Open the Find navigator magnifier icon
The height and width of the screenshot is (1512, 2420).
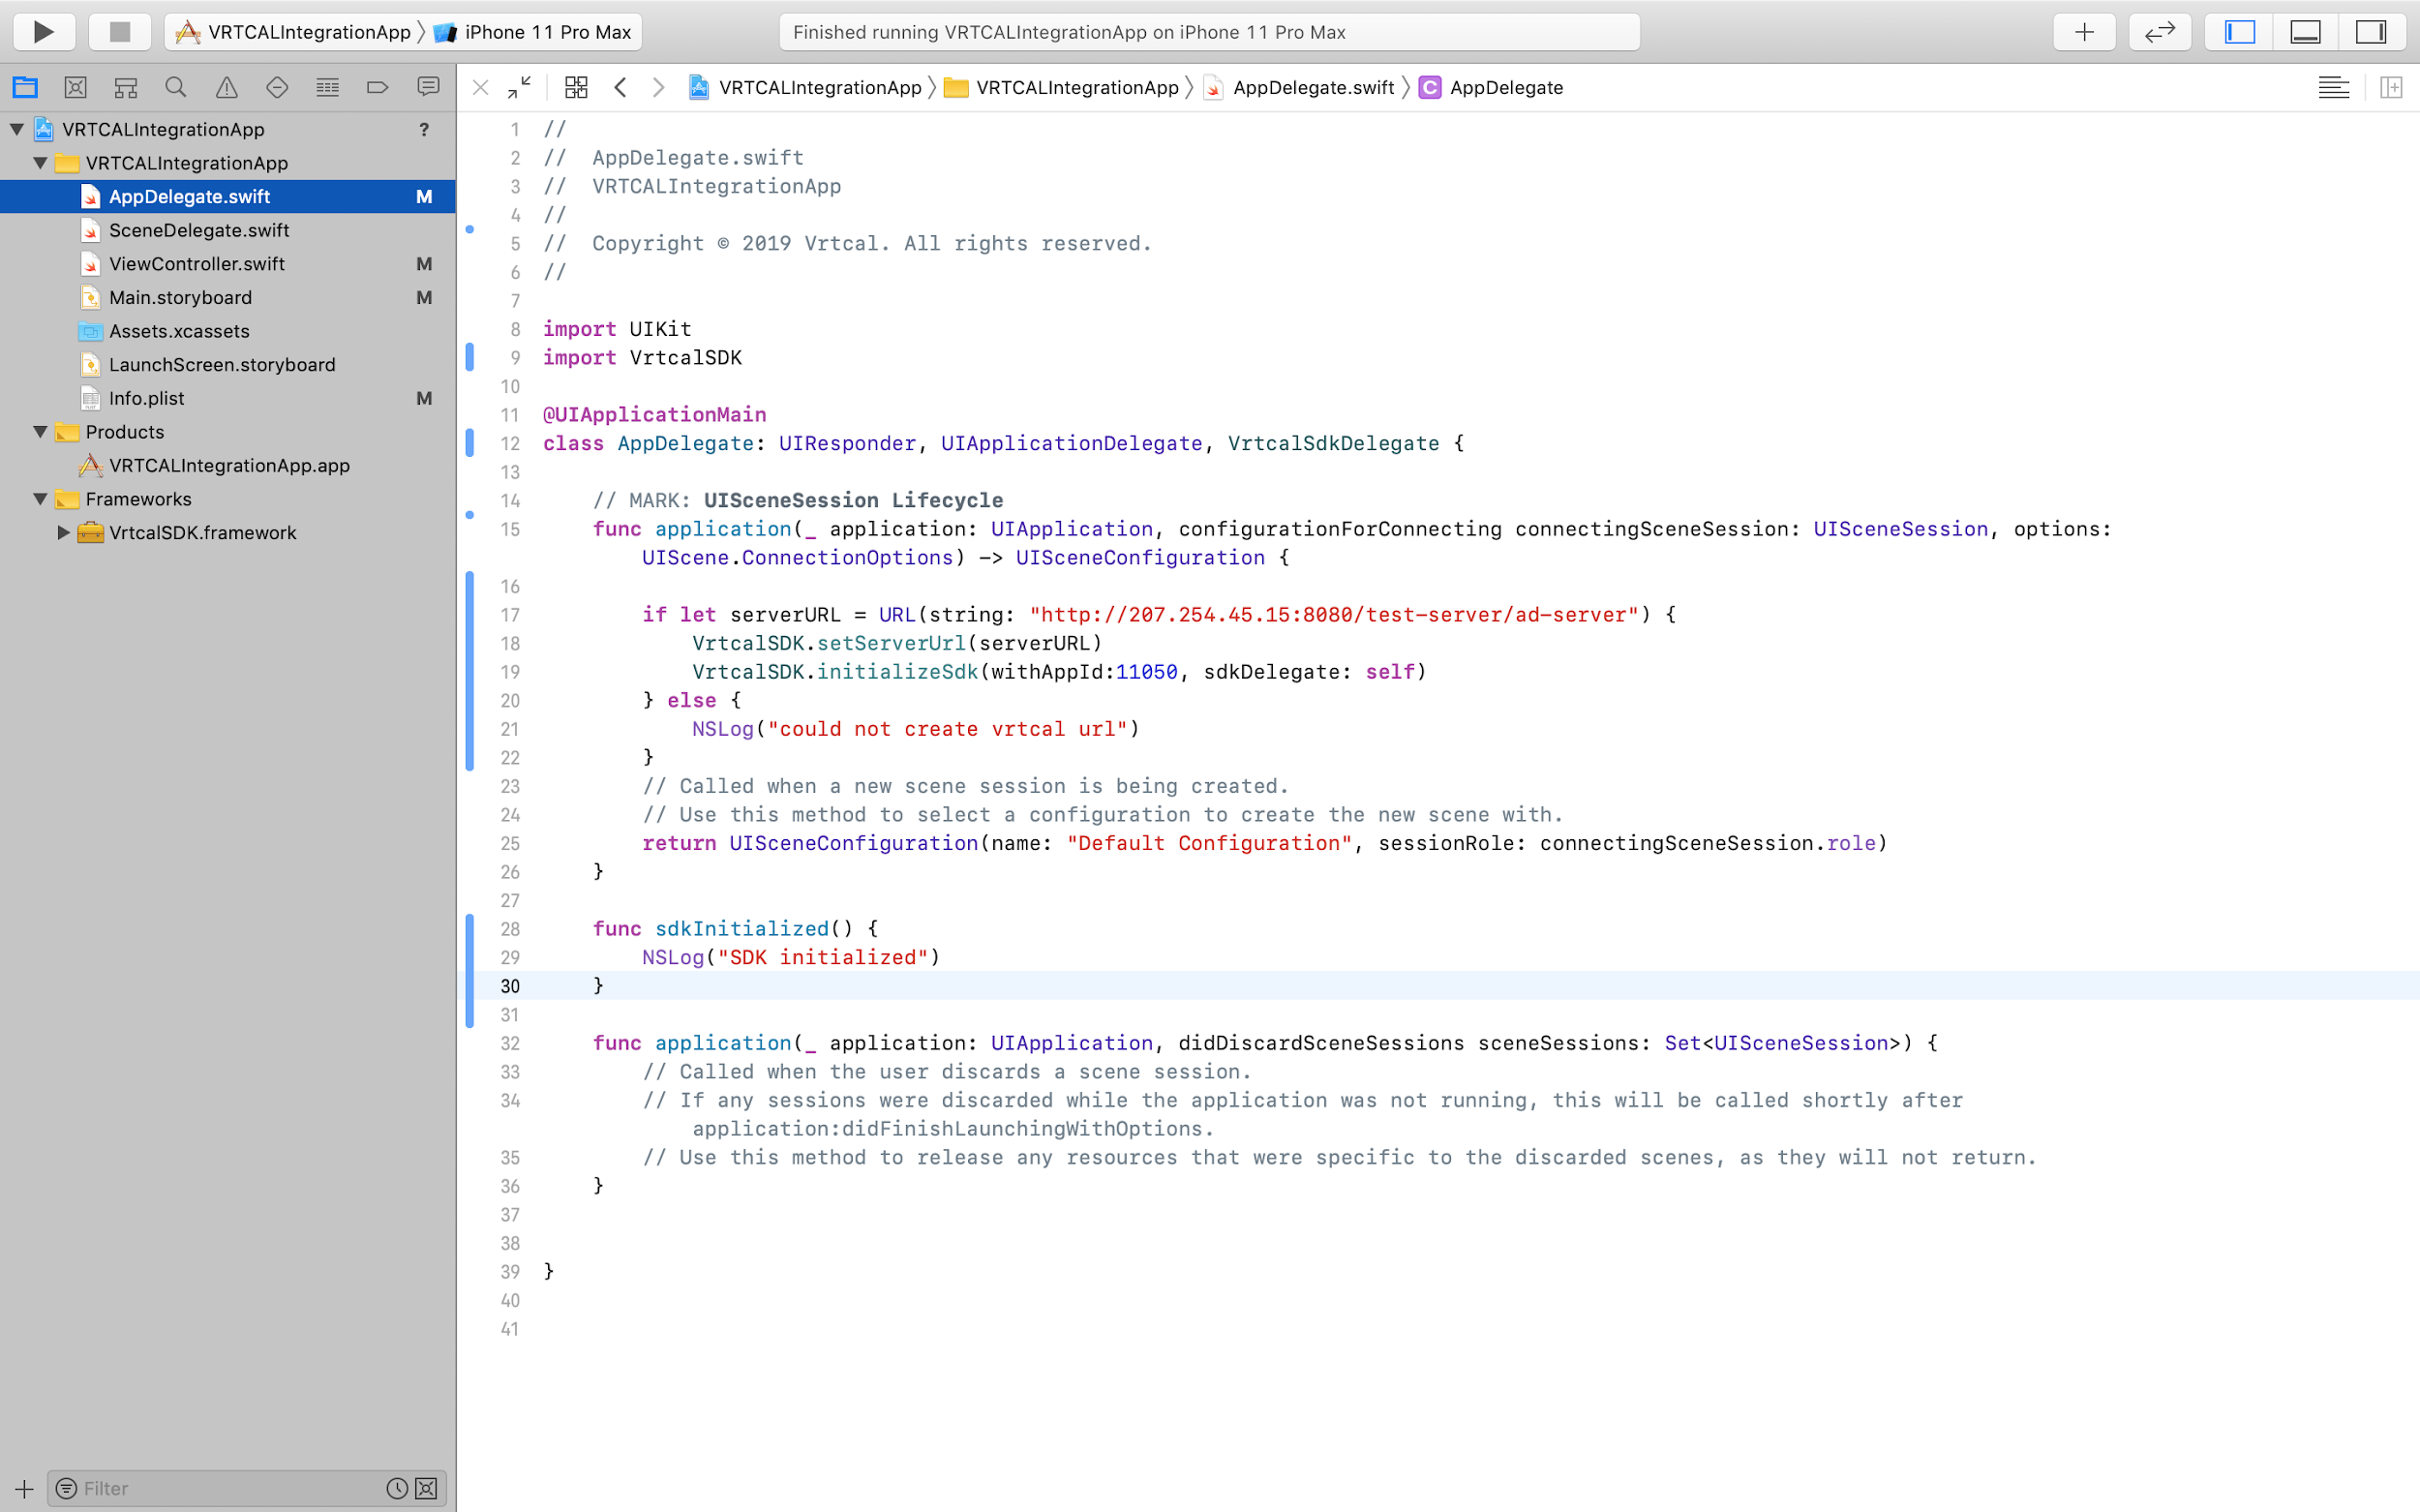(x=176, y=88)
